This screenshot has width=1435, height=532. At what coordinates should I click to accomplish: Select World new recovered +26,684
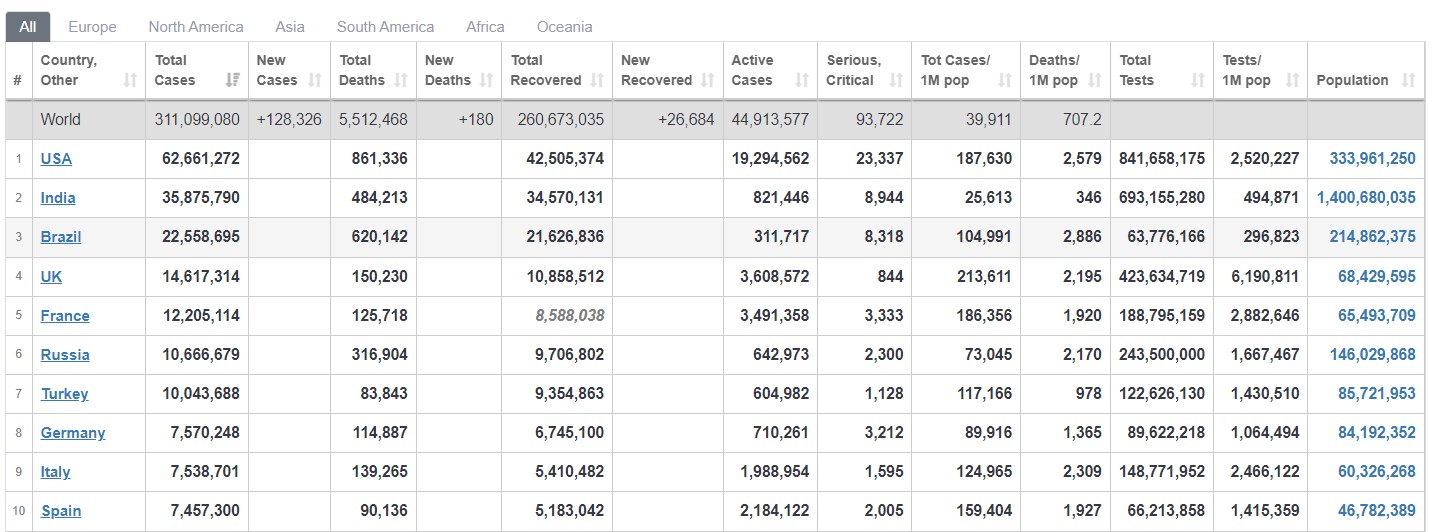686,119
